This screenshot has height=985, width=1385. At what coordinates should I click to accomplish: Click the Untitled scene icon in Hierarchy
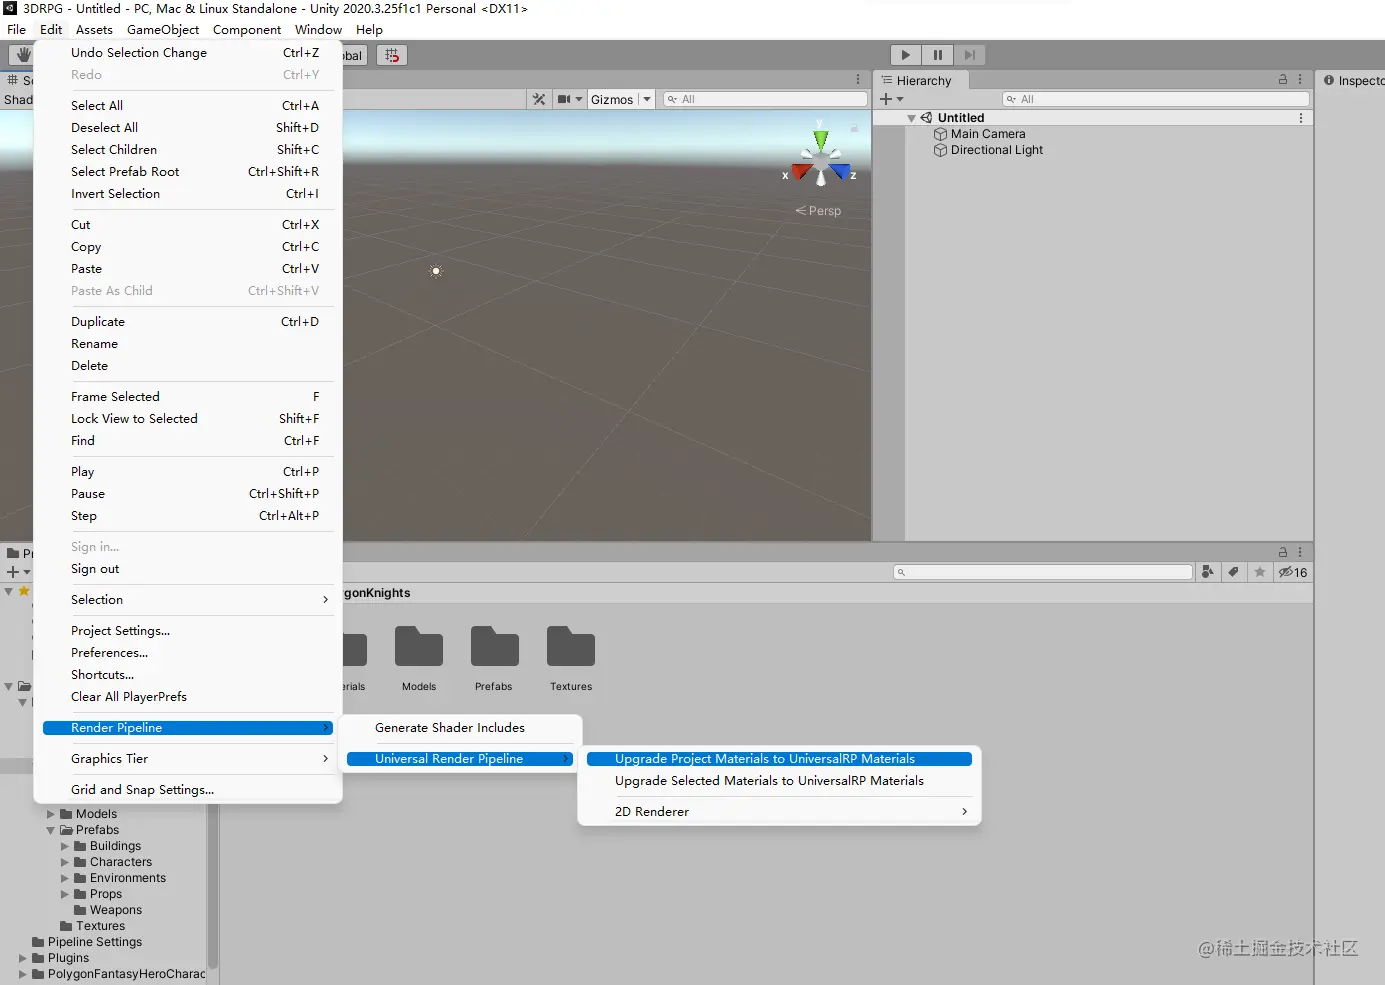point(926,118)
